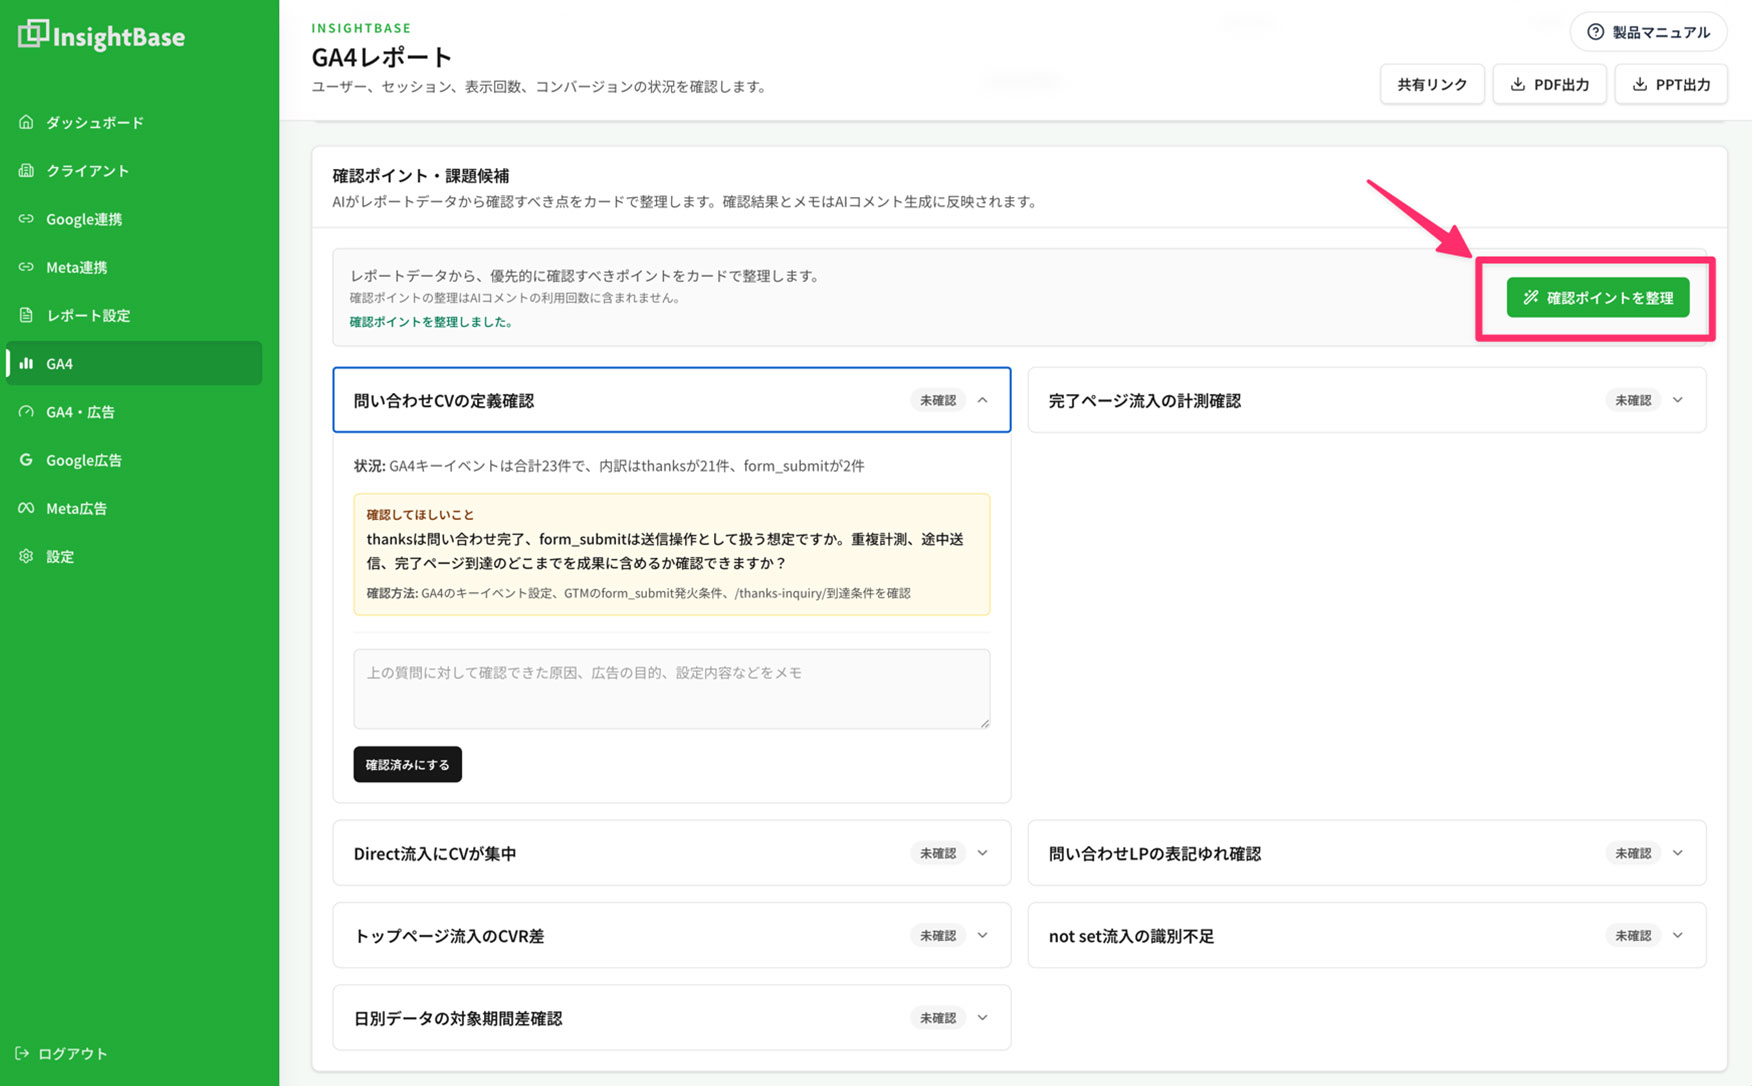1752x1086 pixels.
Task: Click the Google広告 G icon
Action: click(x=26, y=460)
